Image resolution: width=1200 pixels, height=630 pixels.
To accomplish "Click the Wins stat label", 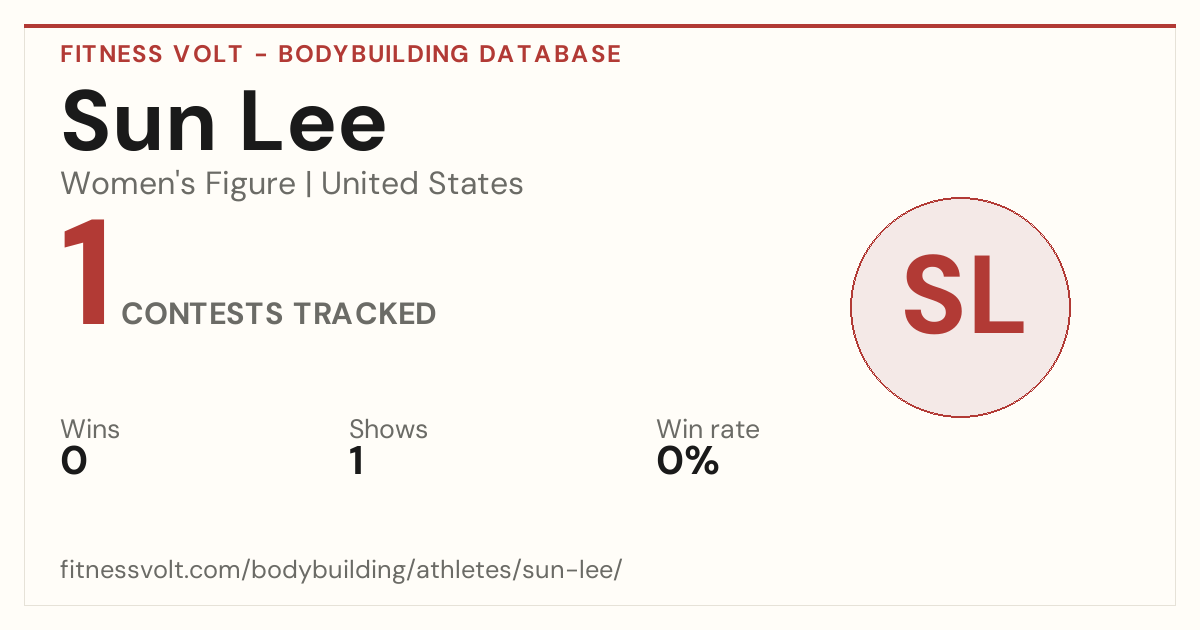I will 90,429.
